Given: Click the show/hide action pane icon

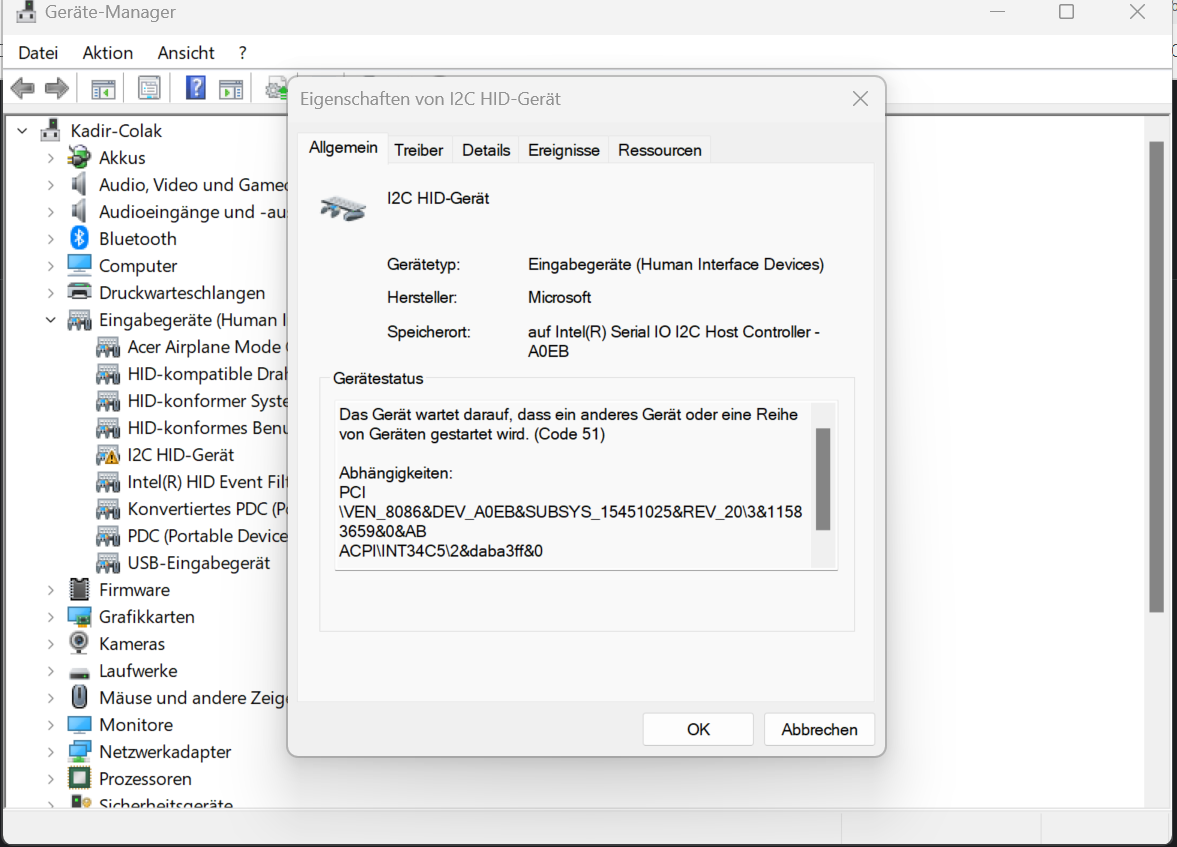Looking at the screenshot, I should coord(231,89).
